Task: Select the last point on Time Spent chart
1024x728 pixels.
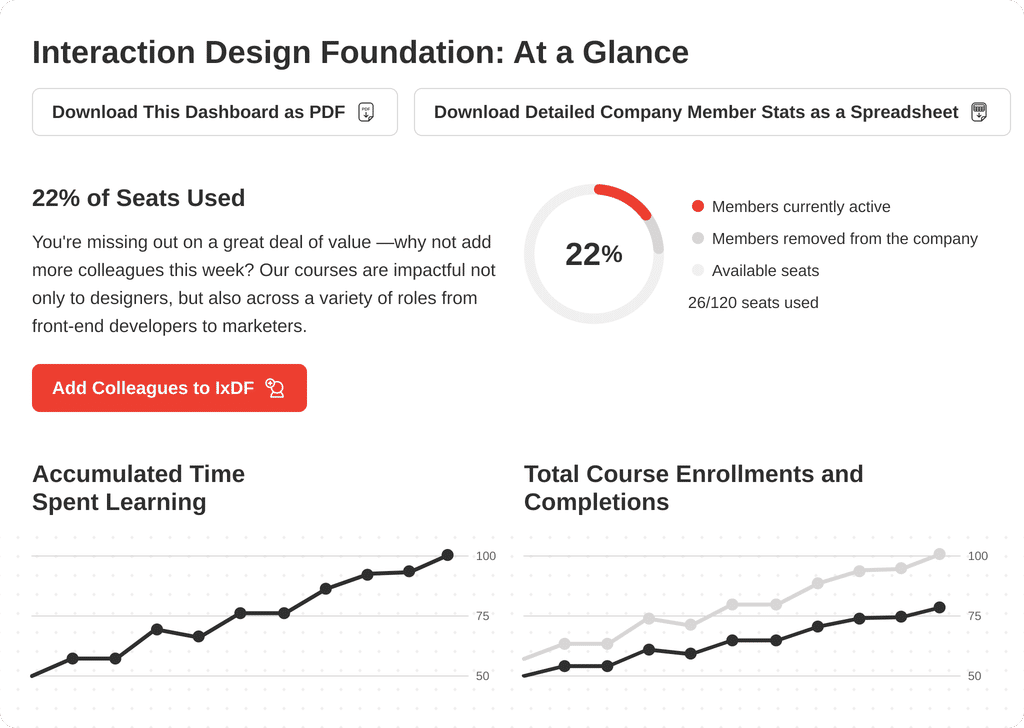Action: (447, 555)
